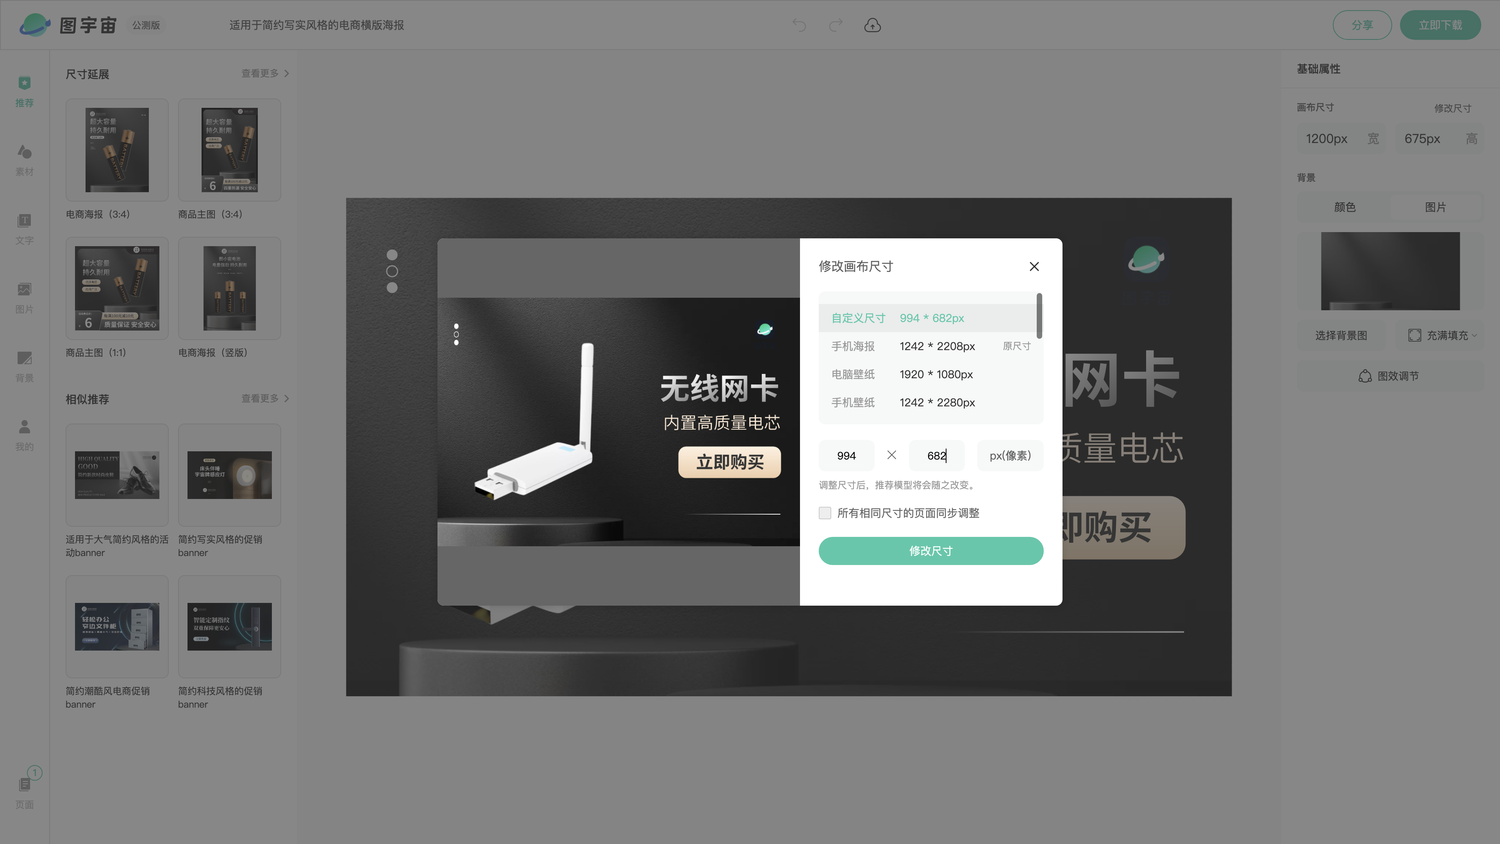Click the 图效调节 effect icon
The width and height of the screenshot is (1500, 844).
tap(1365, 376)
